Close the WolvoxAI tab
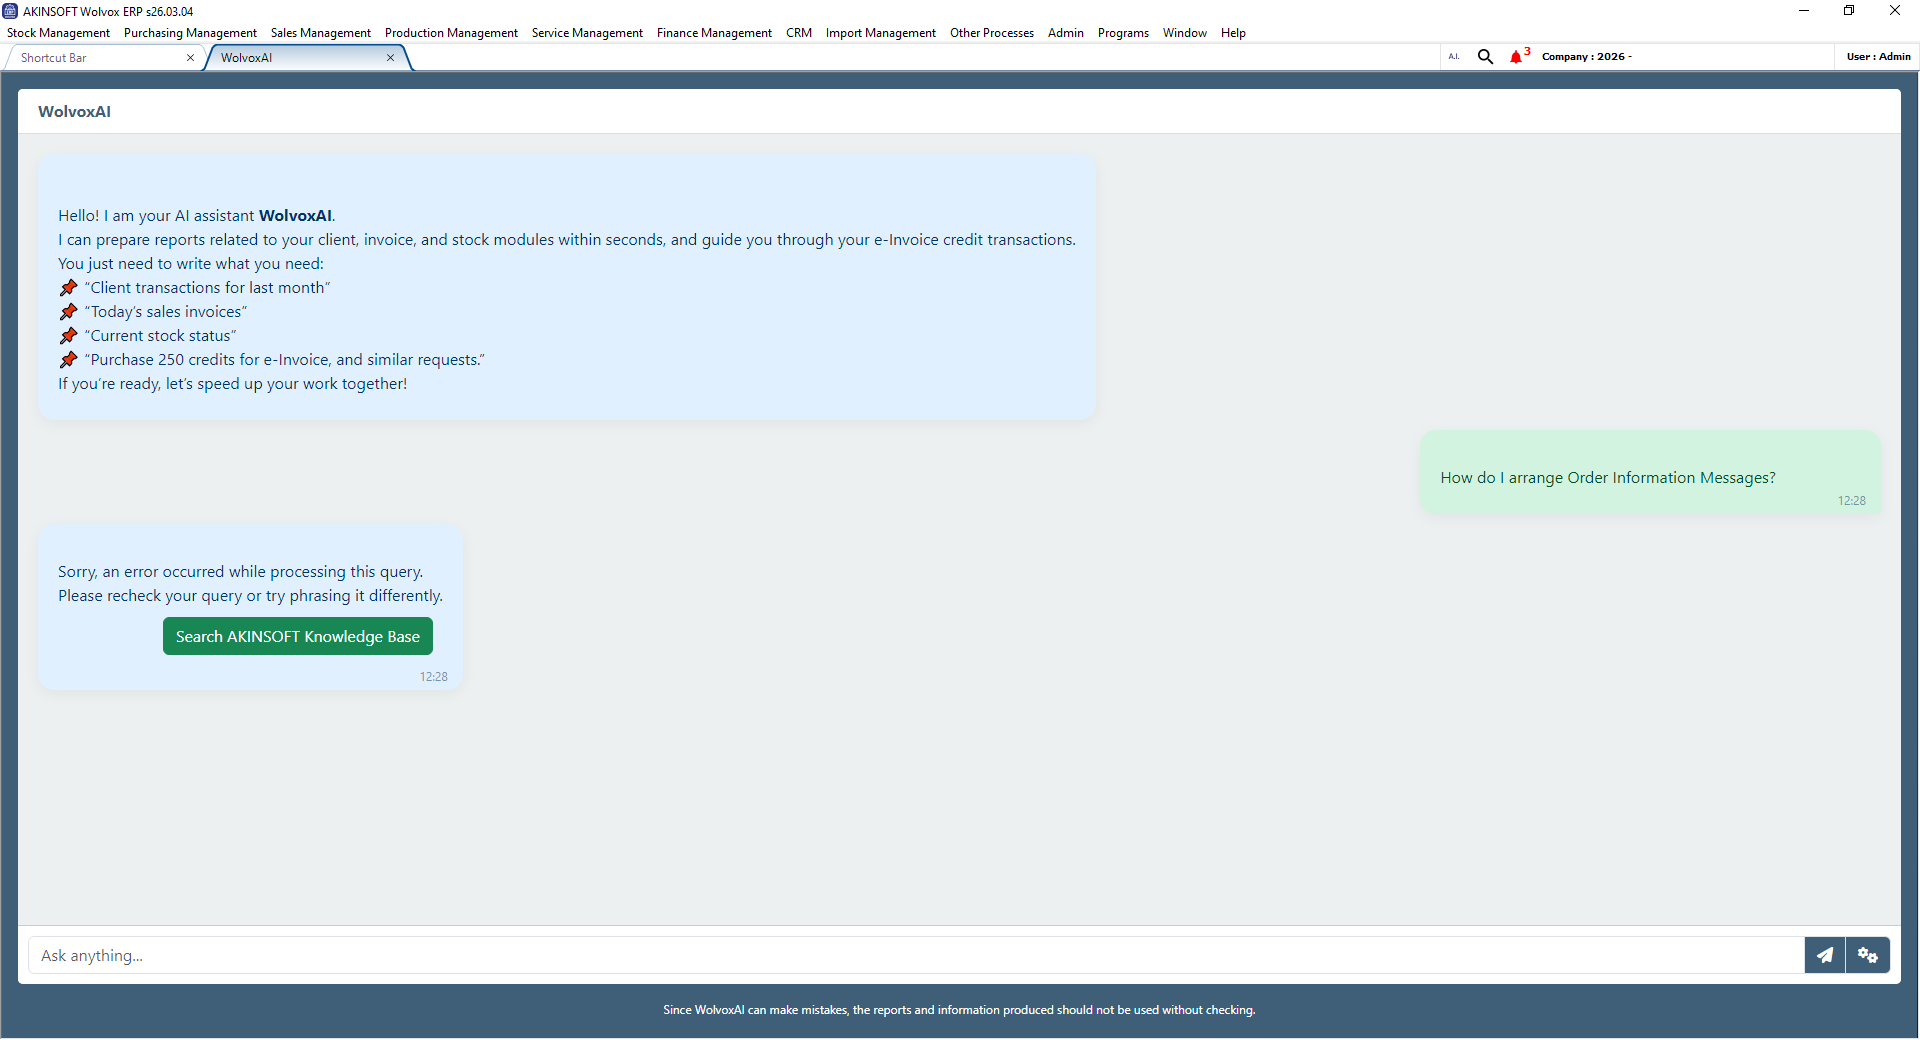The image size is (1920, 1040). coord(390,58)
